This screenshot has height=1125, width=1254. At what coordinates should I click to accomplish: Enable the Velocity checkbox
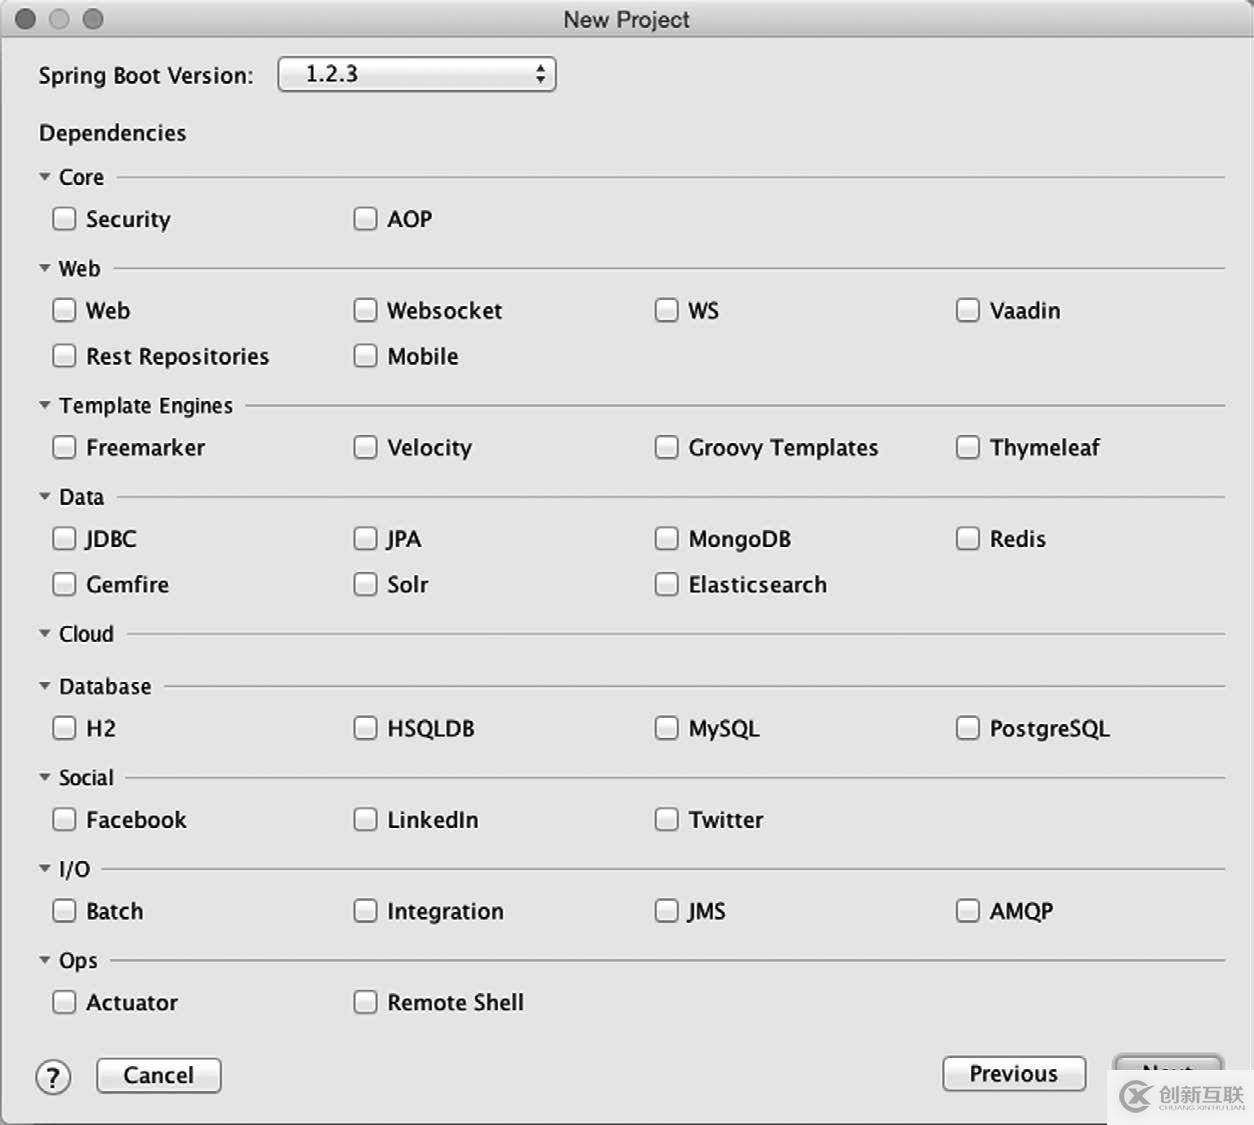click(365, 448)
